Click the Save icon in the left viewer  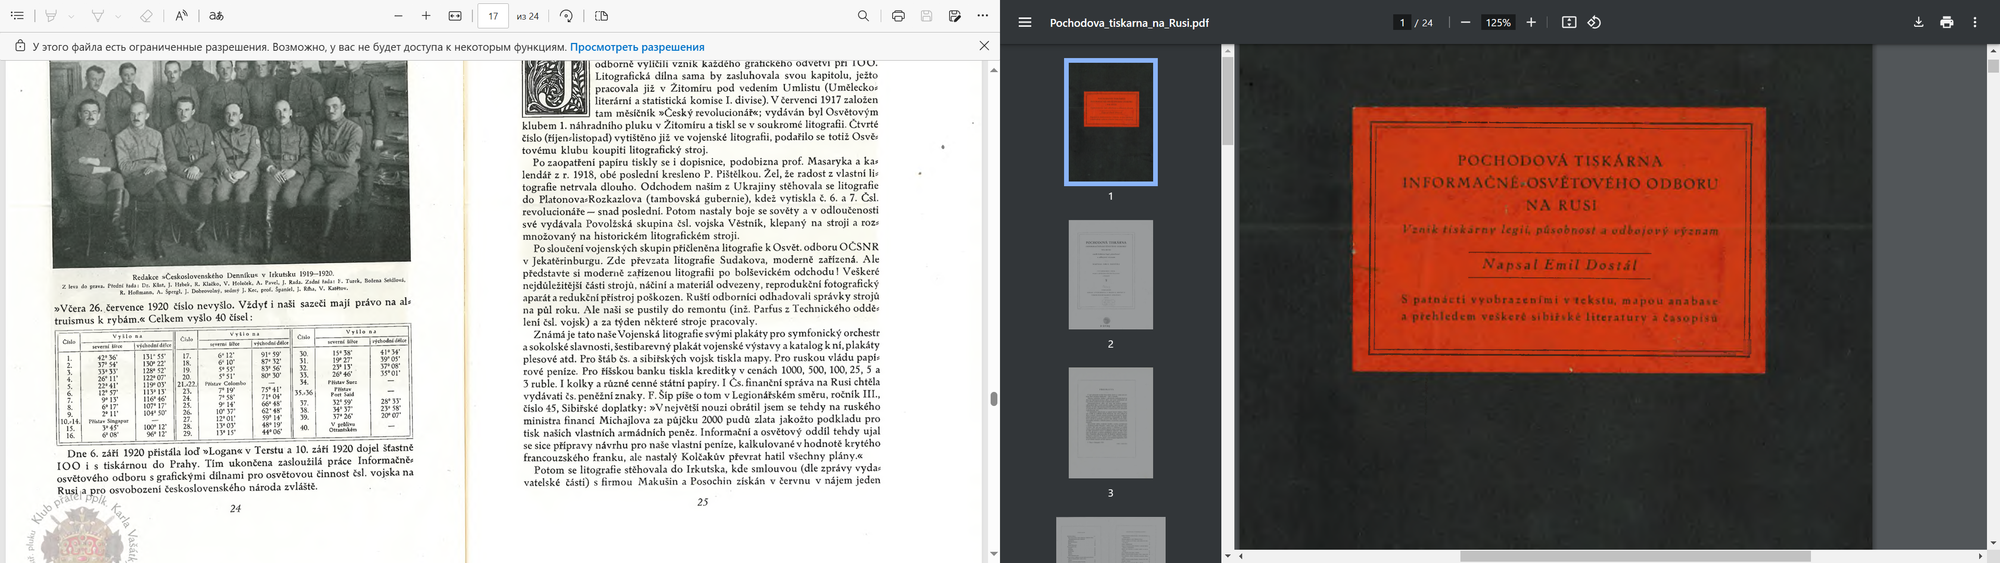(926, 16)
